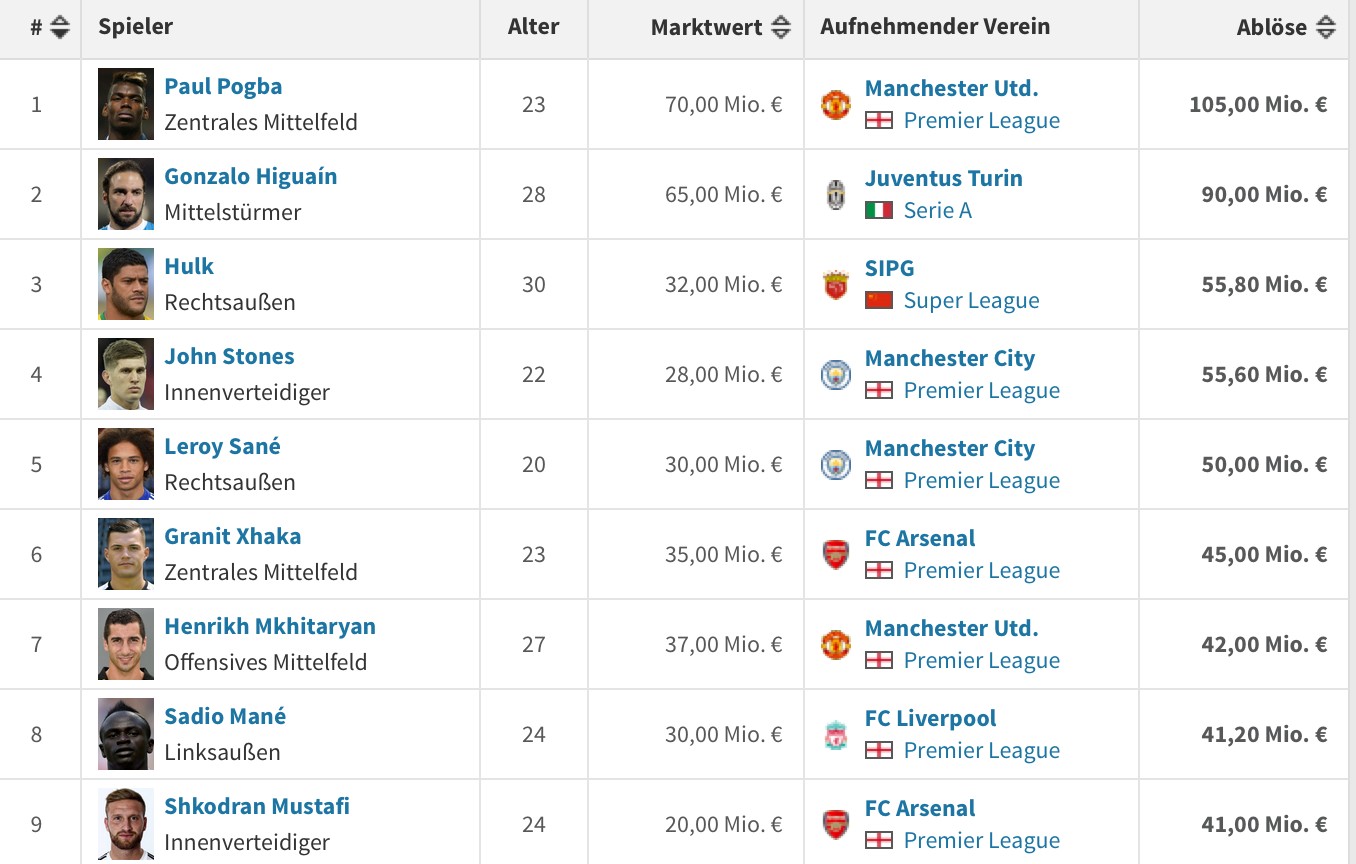Click the FC Liverpool club crest
This screenshot has width=1356, height=864.
tap(835, 735)
